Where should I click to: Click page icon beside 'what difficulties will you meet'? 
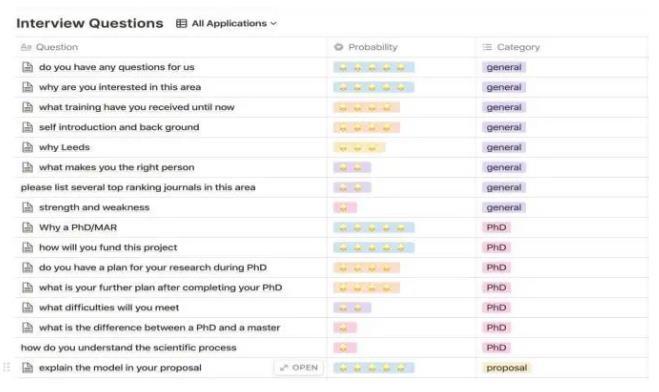pyautogui.click(x=27, y=308)
